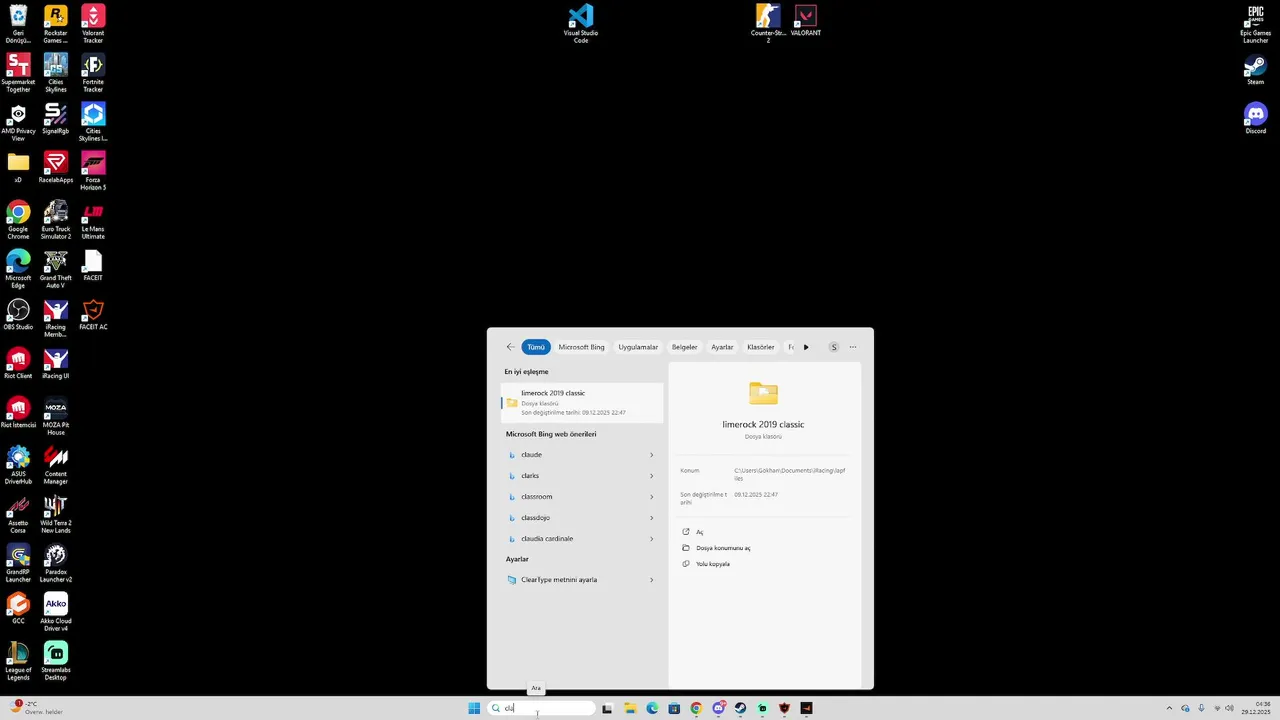Expand the 'classdojo' suggestion chevron
Image resolution: width=1280 pixels, height=720 pixels.
[x=652, y=518]
